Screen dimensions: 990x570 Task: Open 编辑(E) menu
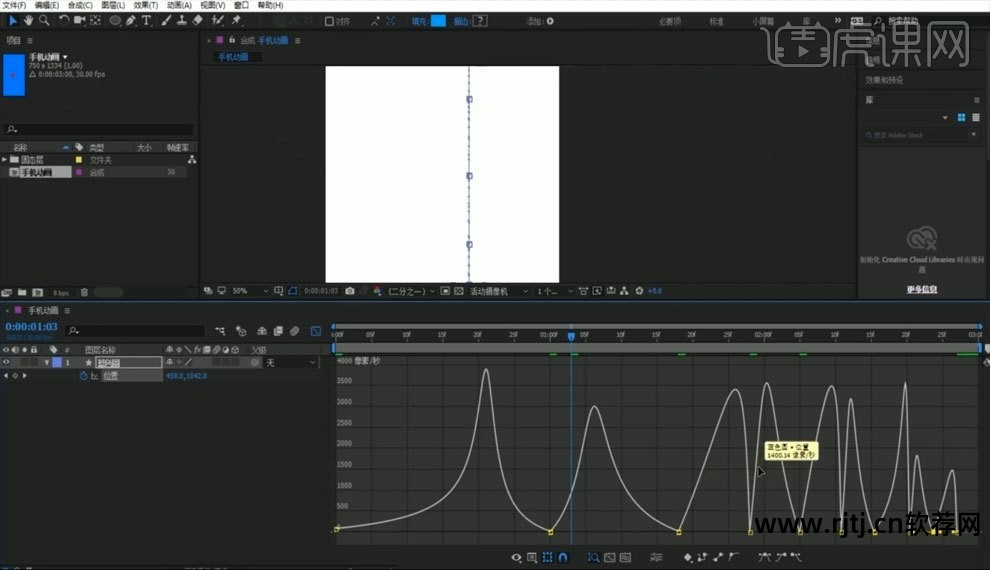pyautogui.click(x=47, y=5)
